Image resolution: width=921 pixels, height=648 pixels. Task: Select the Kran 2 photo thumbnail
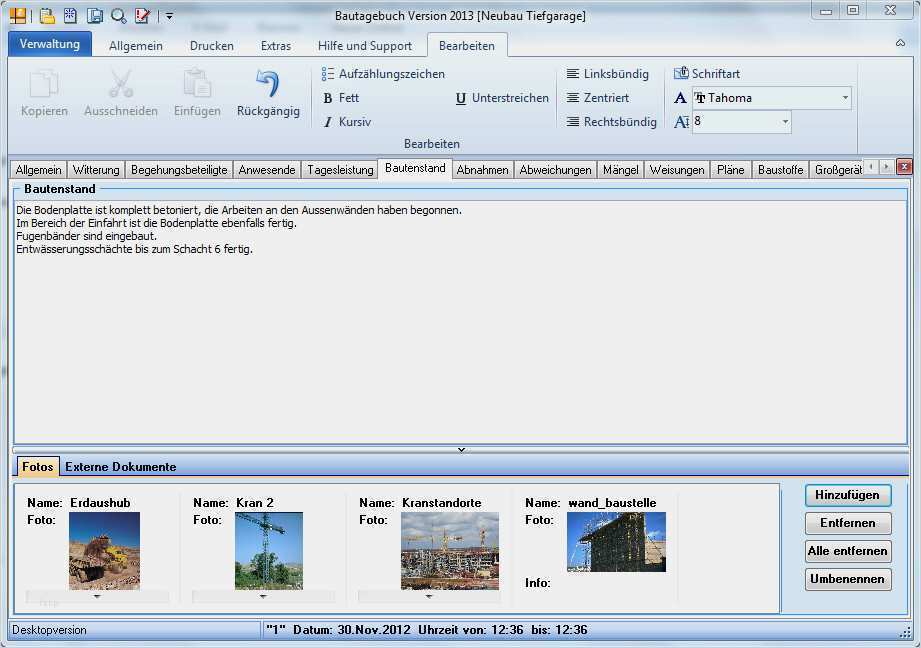pyautogui.click(x=268, y=550)
